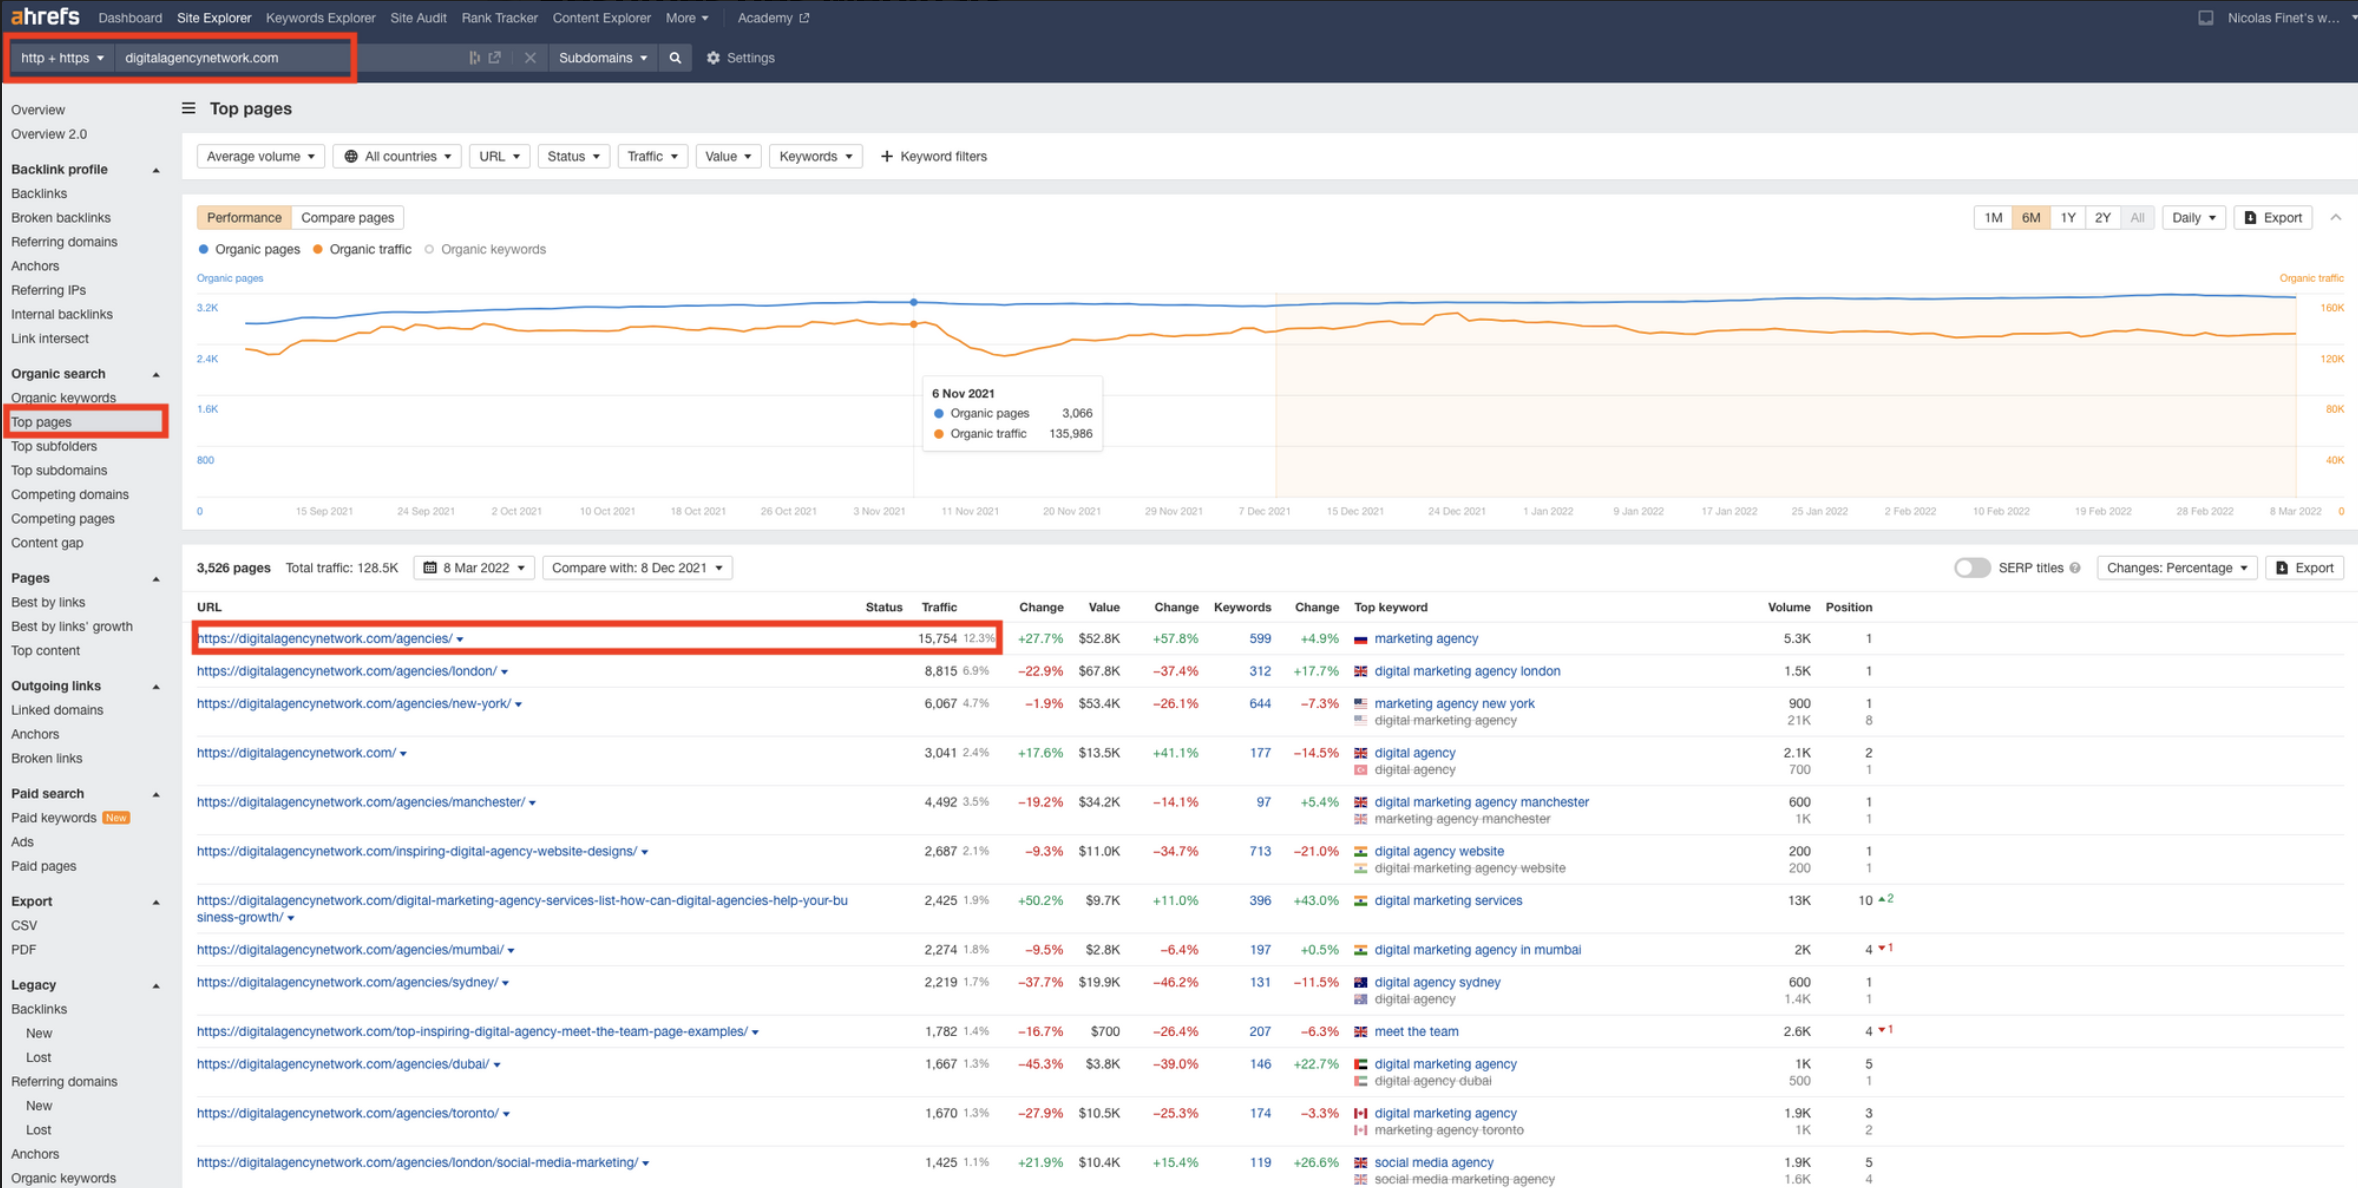Collapse the chart with the caret icon

point(2336,217)
